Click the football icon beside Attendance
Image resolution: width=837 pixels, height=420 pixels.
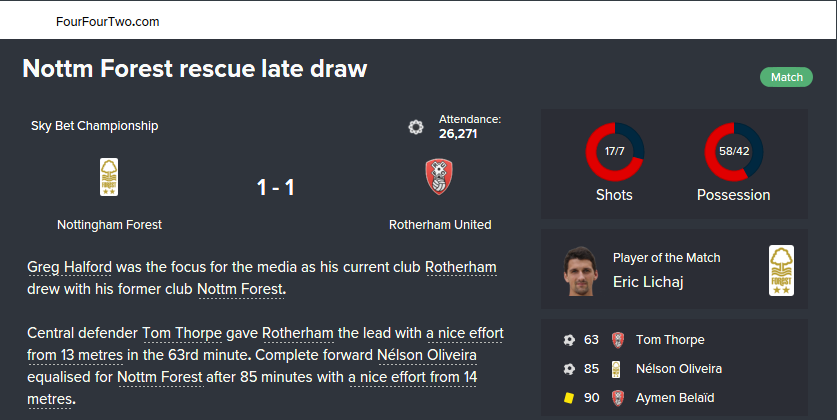416,127
